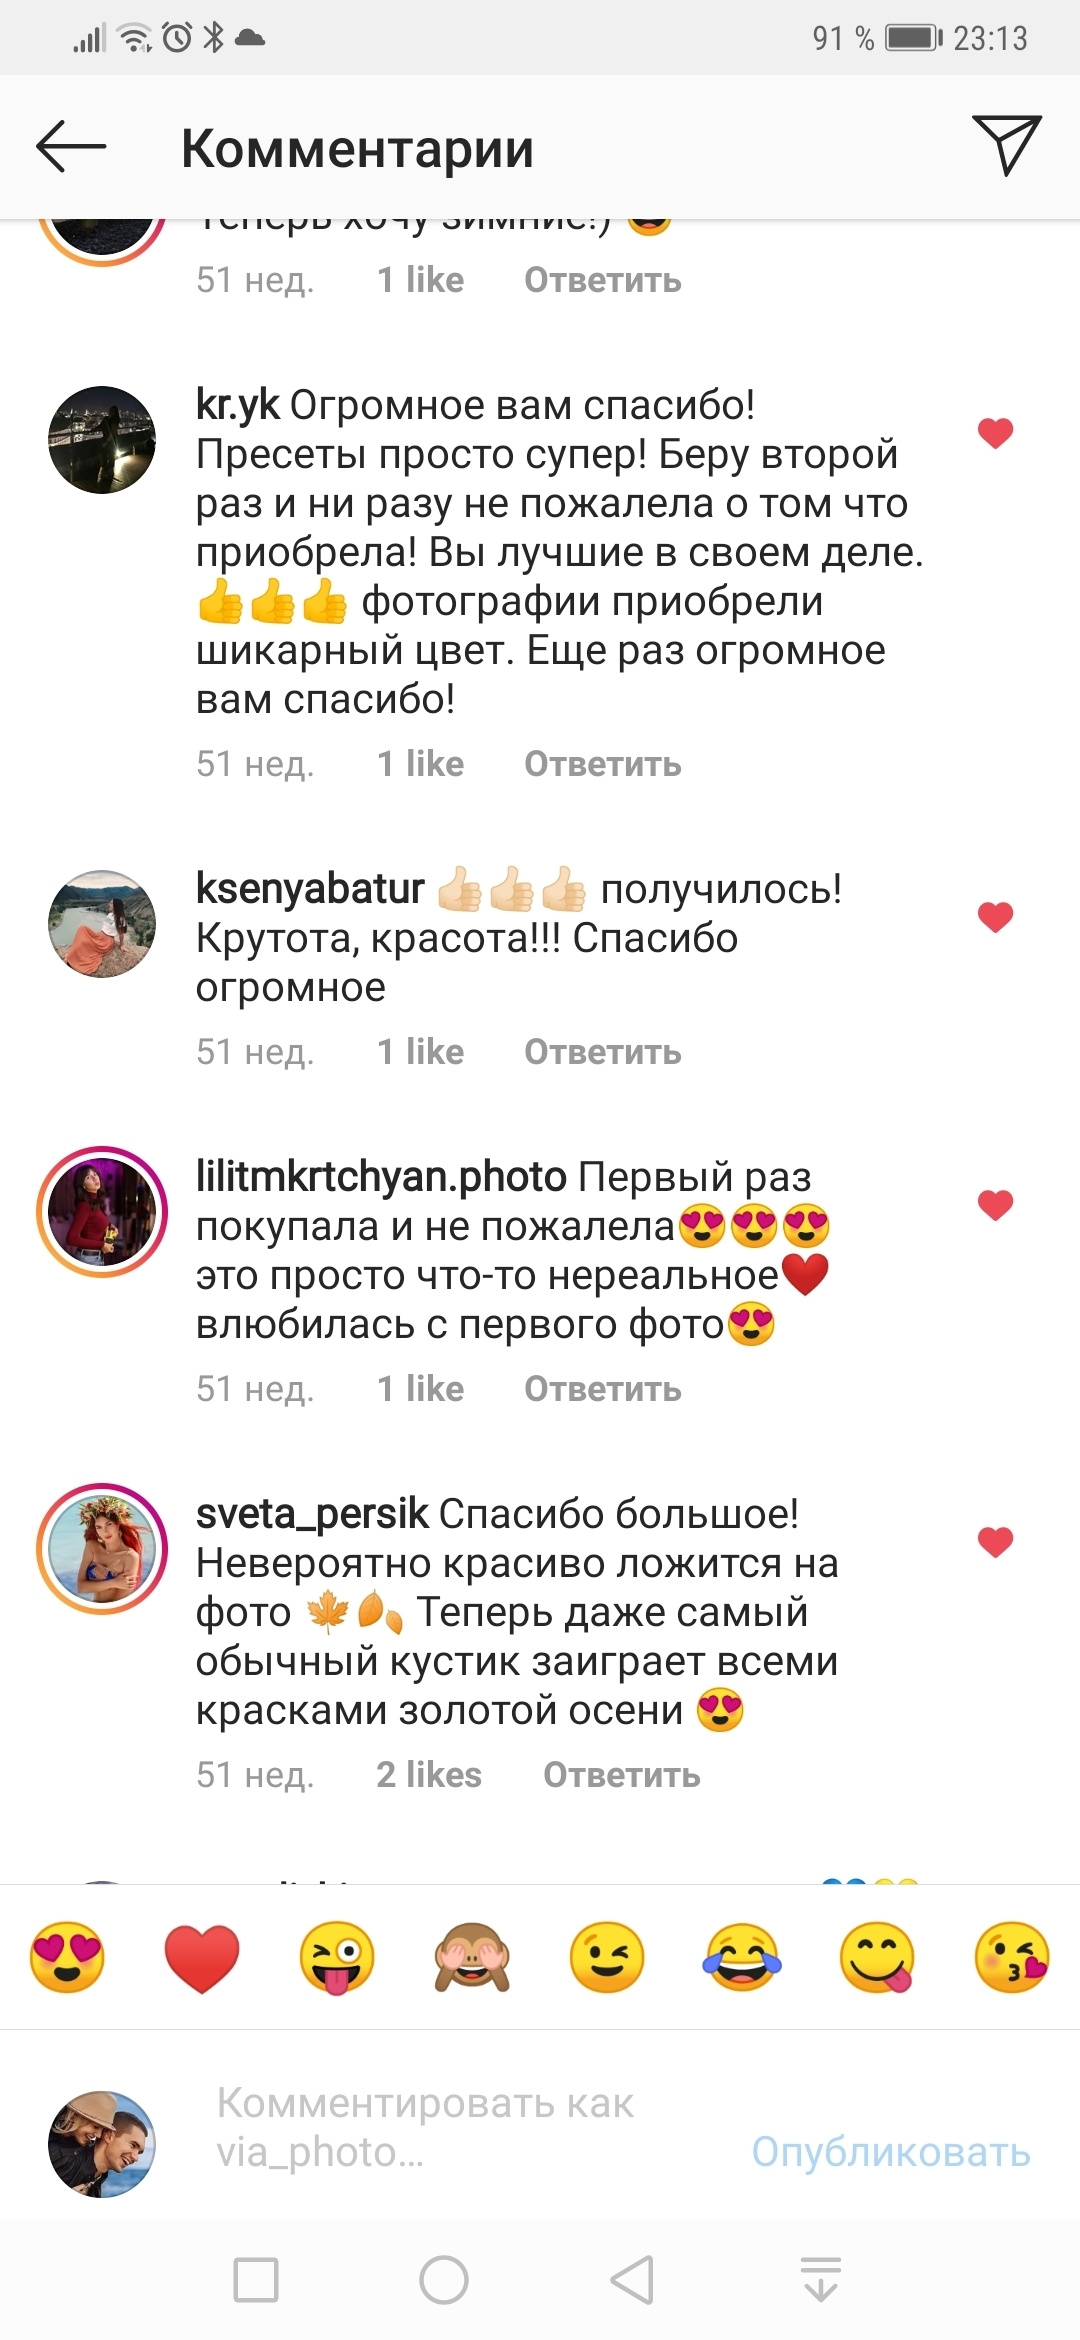View 2 likes on sveta_persik comment
This screenshot has width=1080, height=2340.
click(429, 1775)
